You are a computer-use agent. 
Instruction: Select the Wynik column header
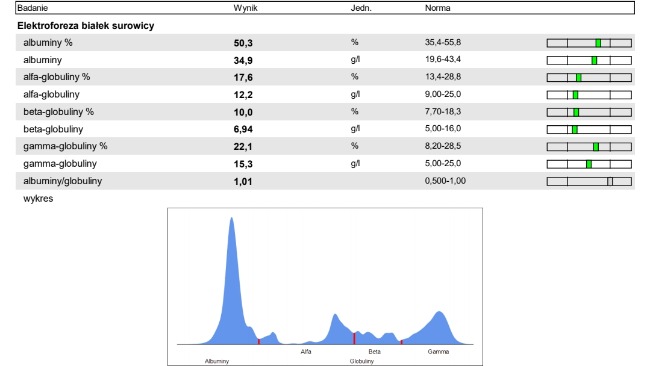coord(245,8)
